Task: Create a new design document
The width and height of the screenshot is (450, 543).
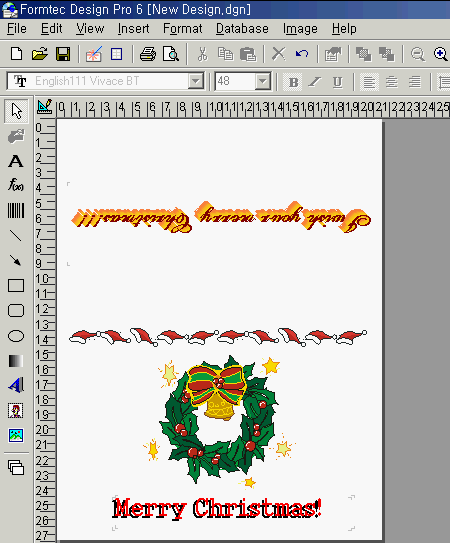Action: [17, 54]
